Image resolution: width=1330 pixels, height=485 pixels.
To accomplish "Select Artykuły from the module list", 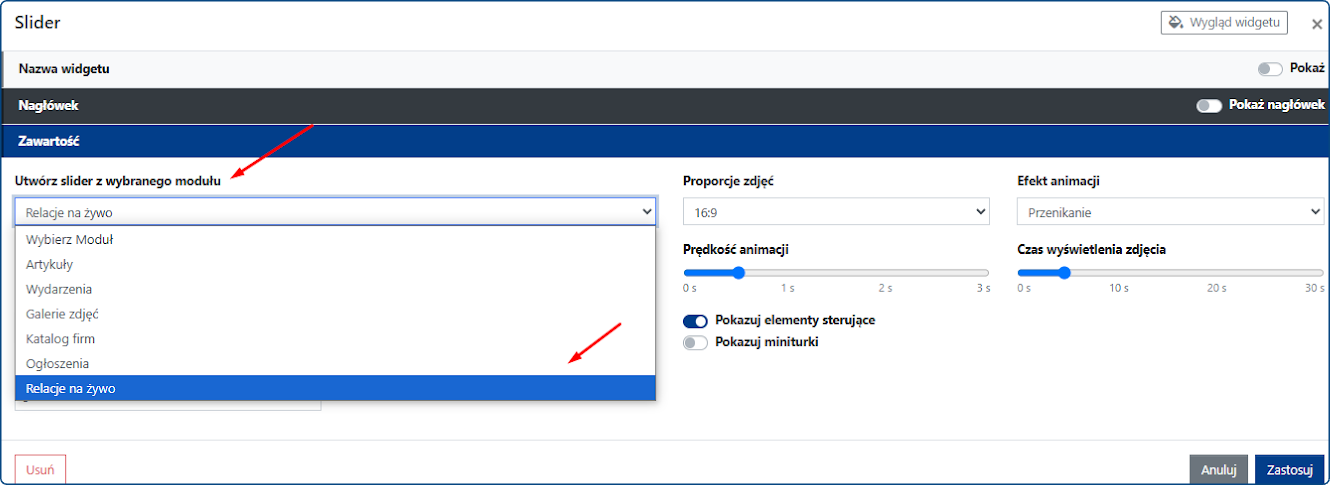I will pos(50,264).
